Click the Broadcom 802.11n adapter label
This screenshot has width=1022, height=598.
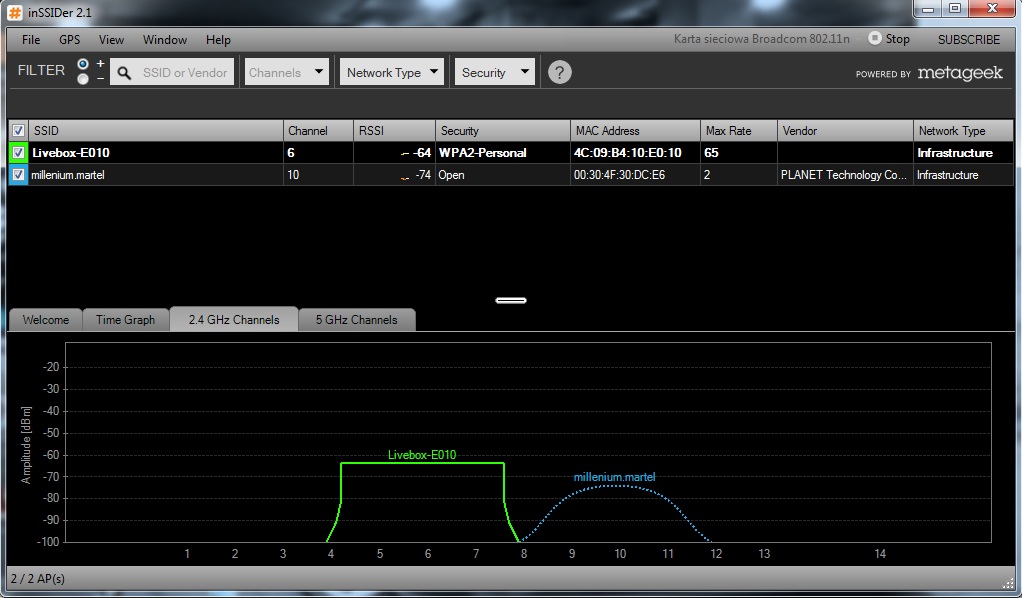[x=762, y=38]
